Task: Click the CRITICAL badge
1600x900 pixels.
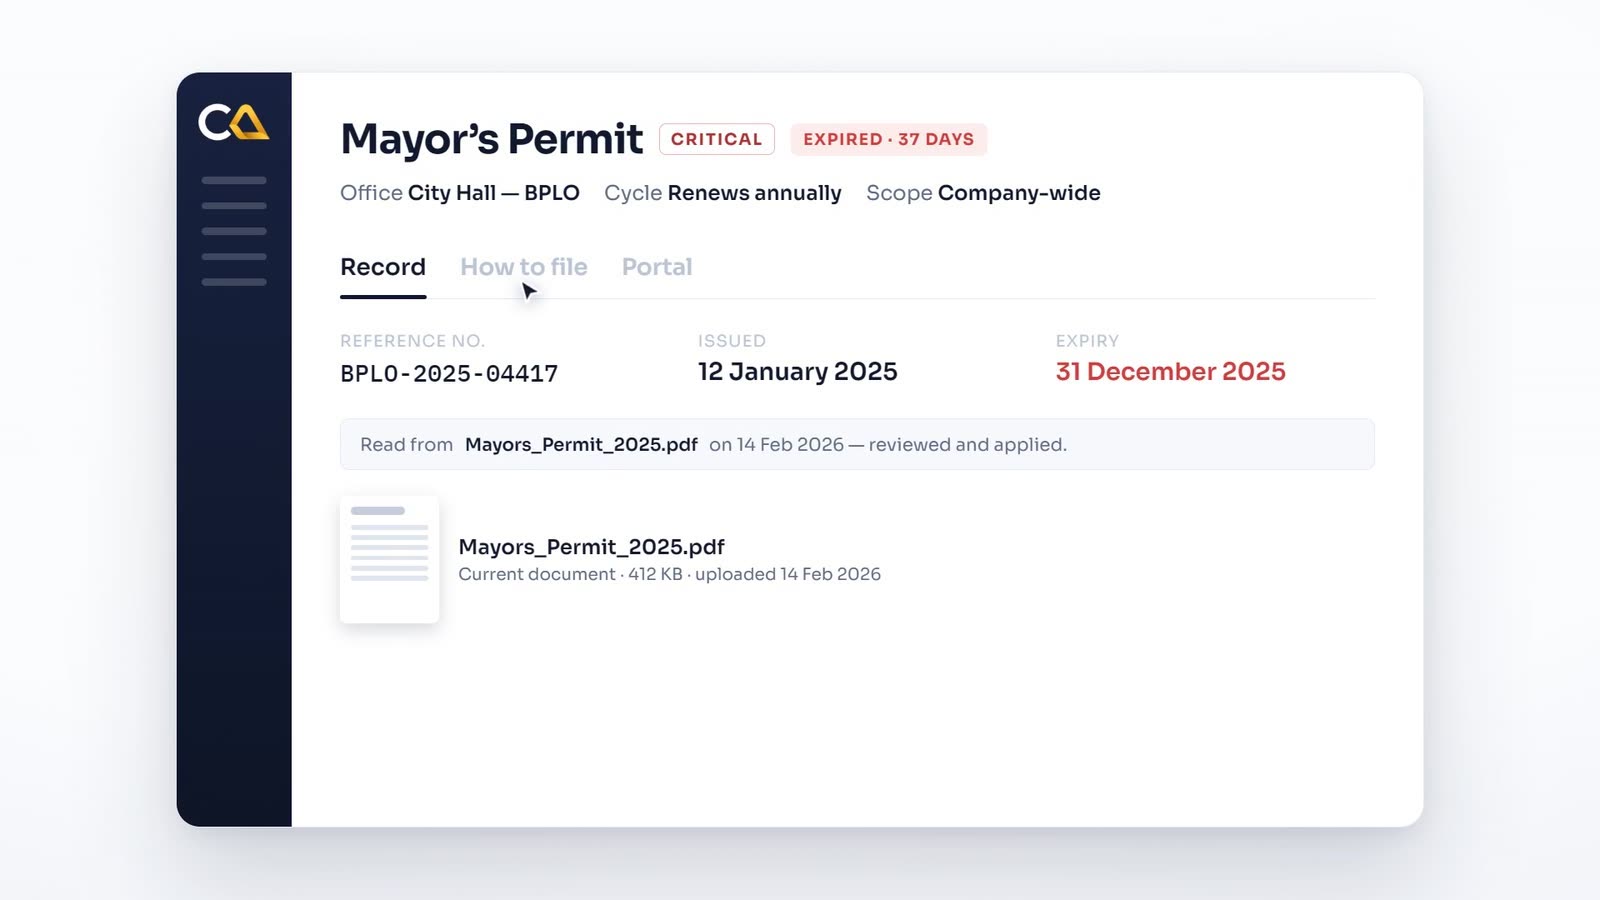Action: pos(717,139)
